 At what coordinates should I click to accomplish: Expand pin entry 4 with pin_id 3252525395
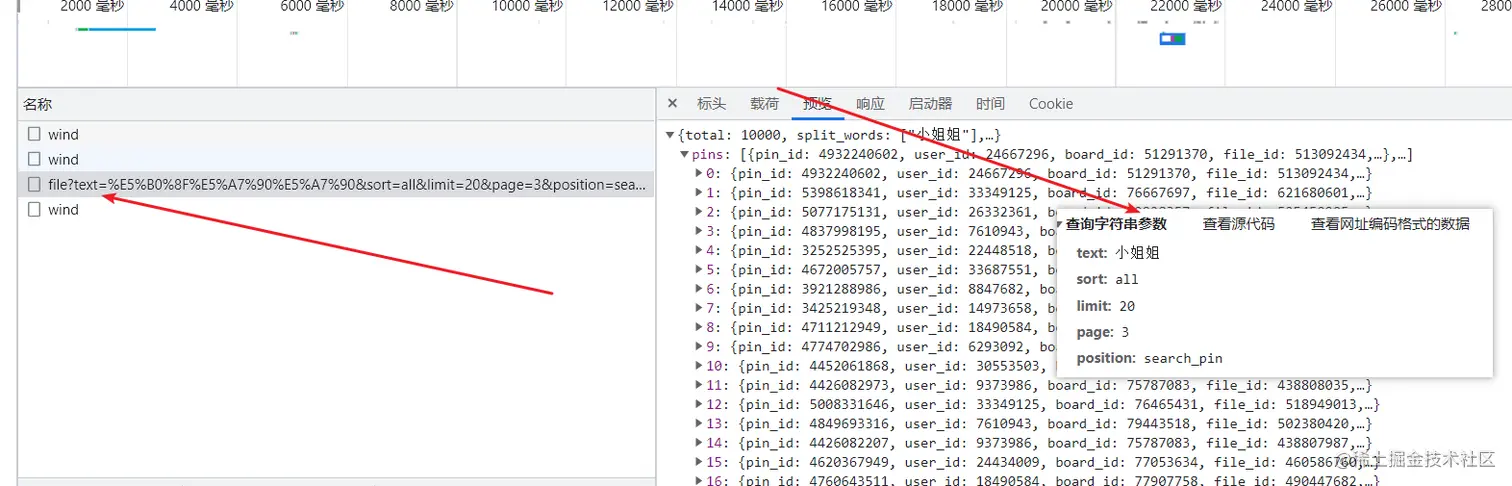click(699, 250)
